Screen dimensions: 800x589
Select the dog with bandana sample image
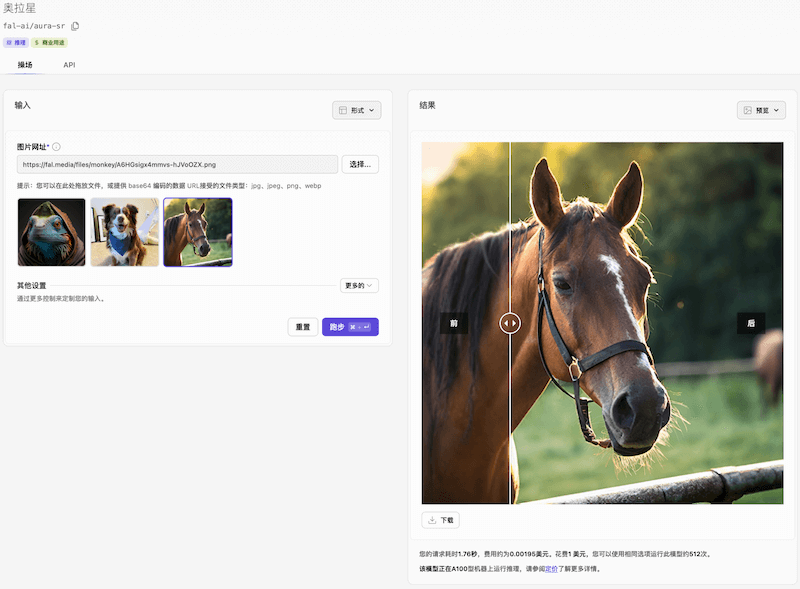tap(124, 232)
